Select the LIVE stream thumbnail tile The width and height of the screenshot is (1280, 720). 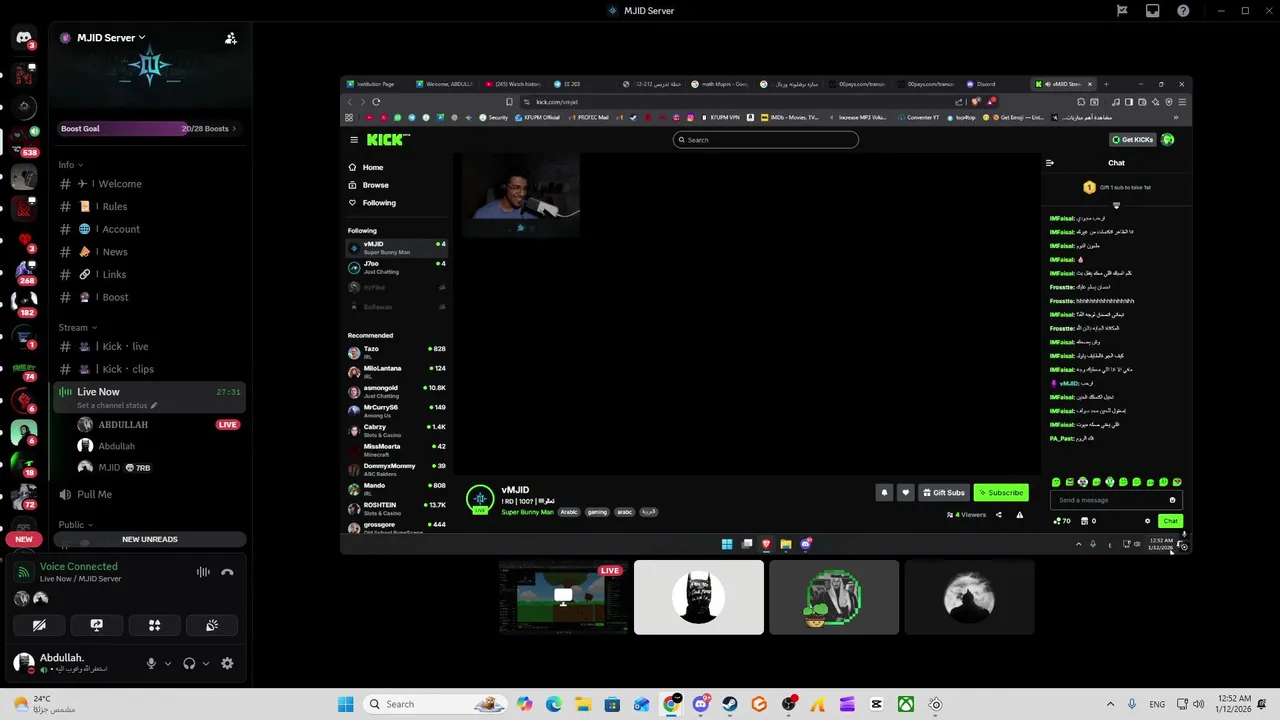pos(563,597)
